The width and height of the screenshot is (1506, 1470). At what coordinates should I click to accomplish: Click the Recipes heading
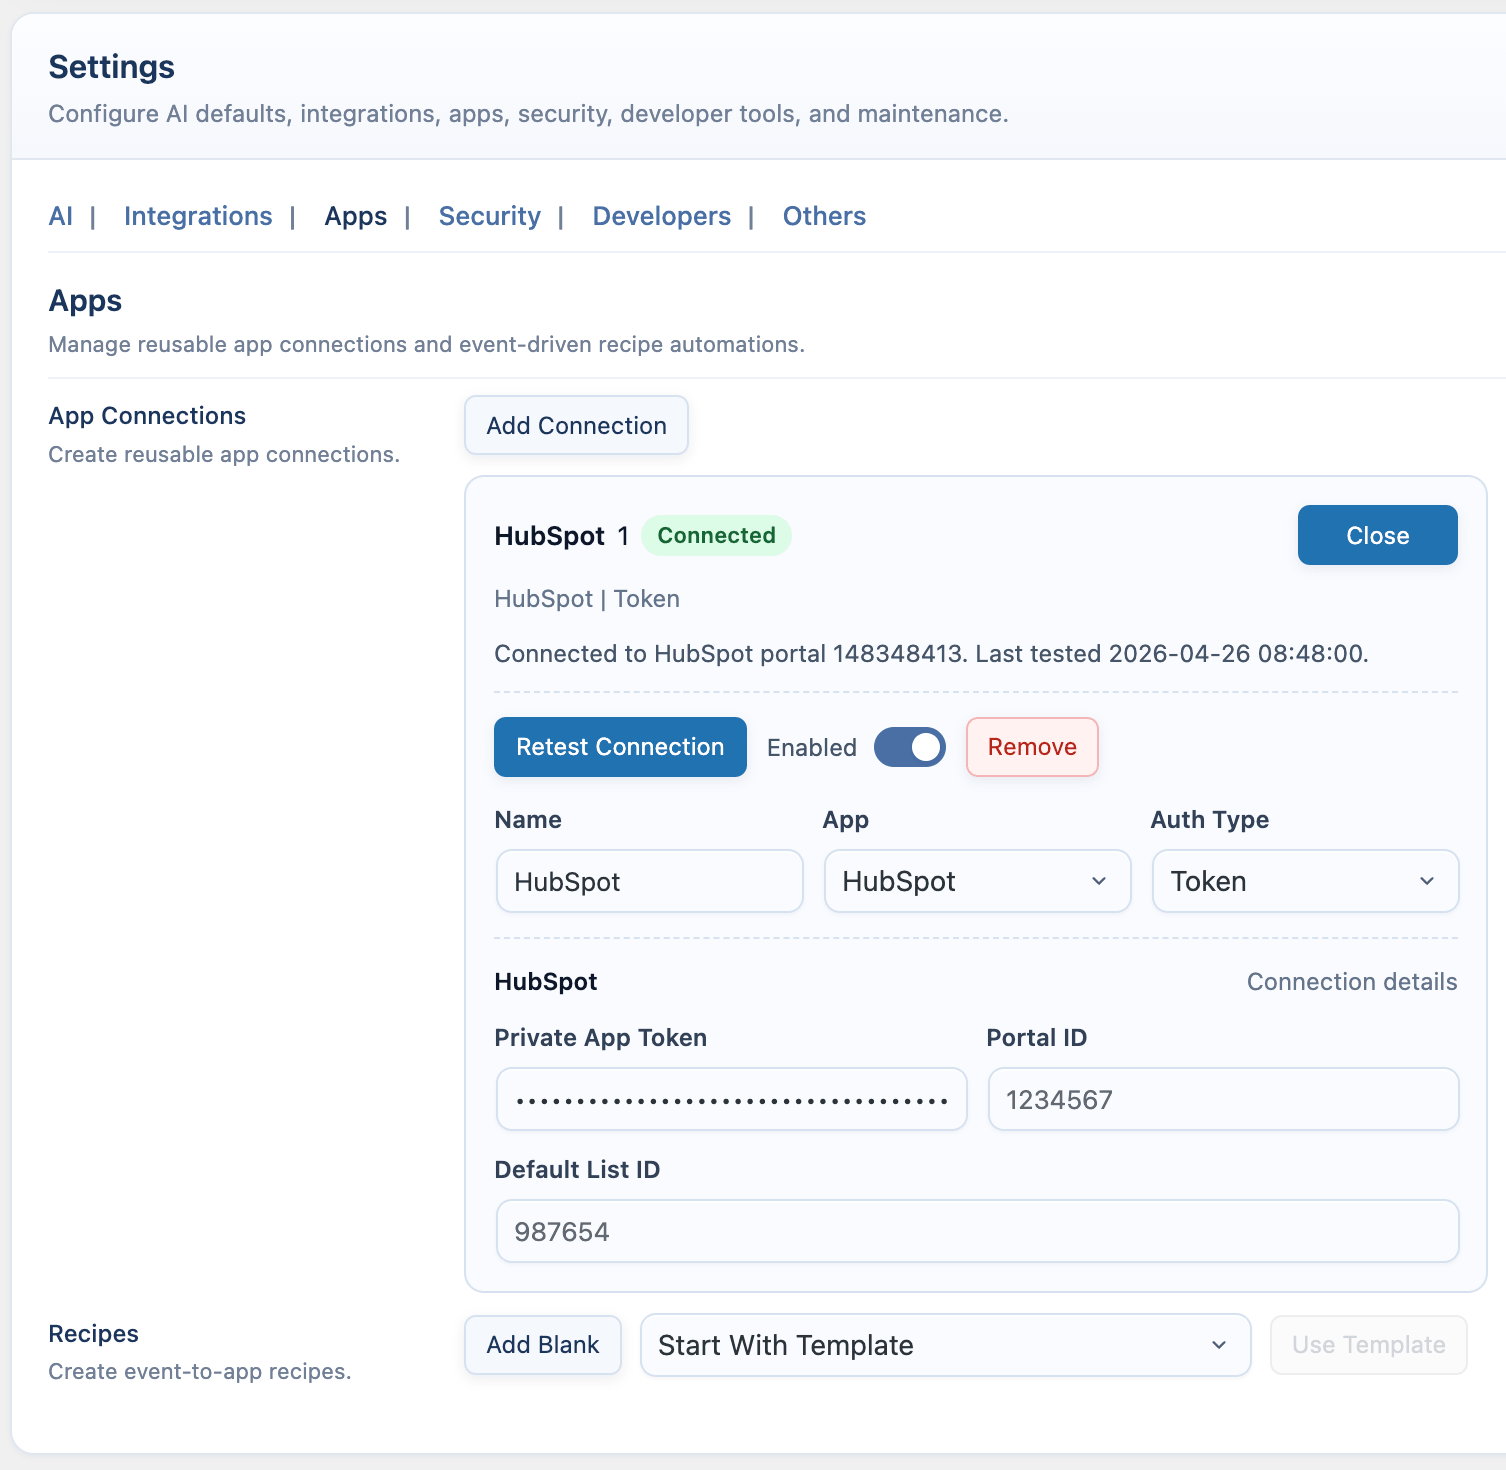click(93, 1334)
